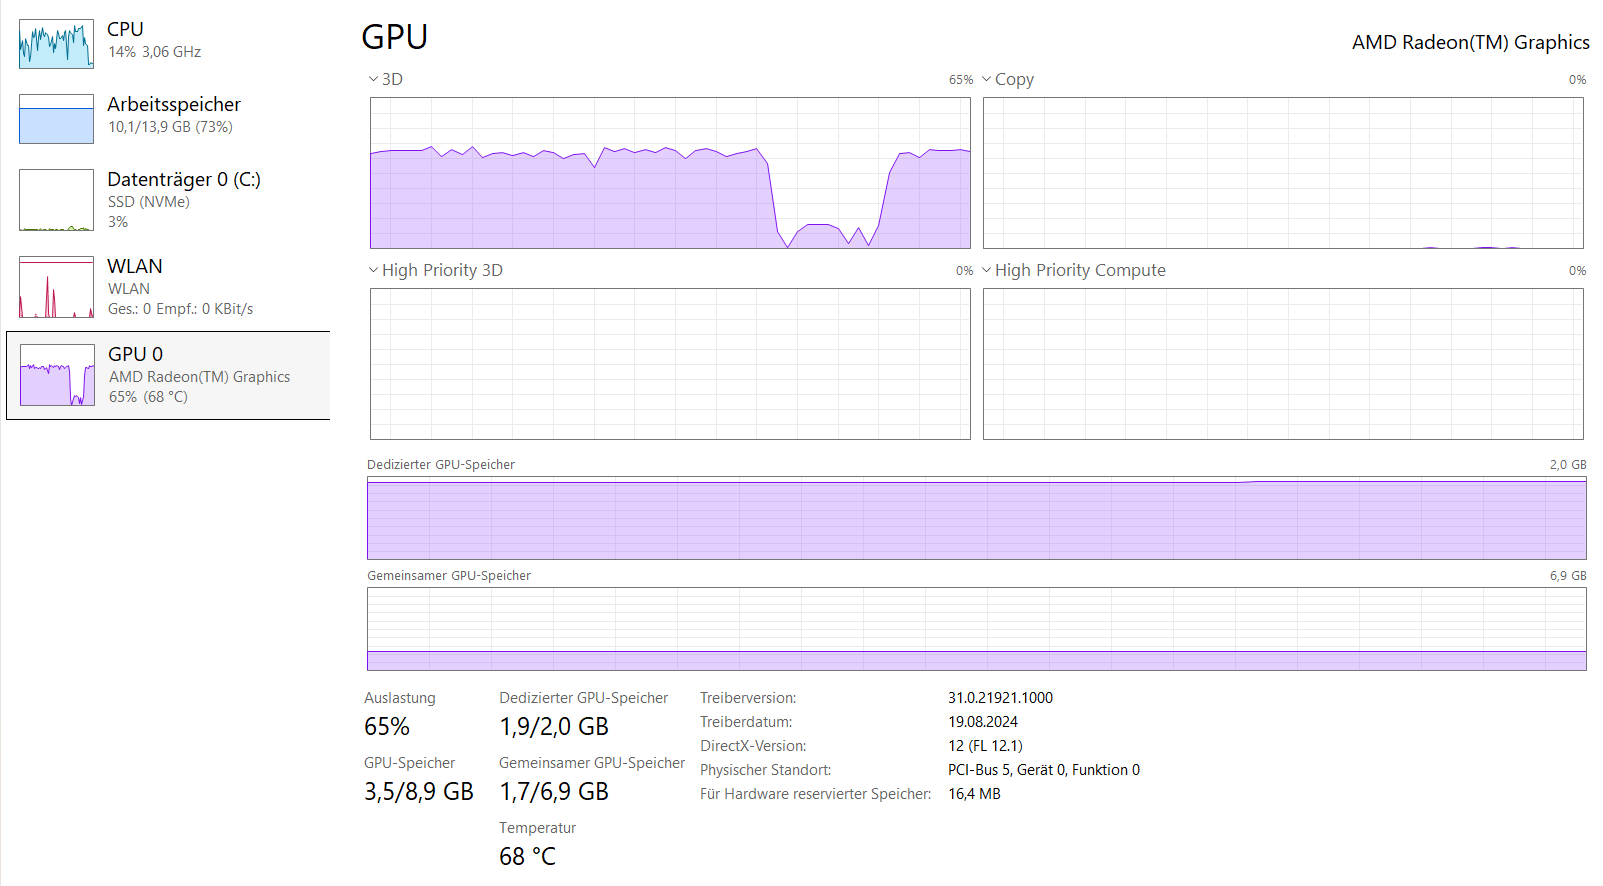Click the High Priority Compute graph area

pos(1283,364)
